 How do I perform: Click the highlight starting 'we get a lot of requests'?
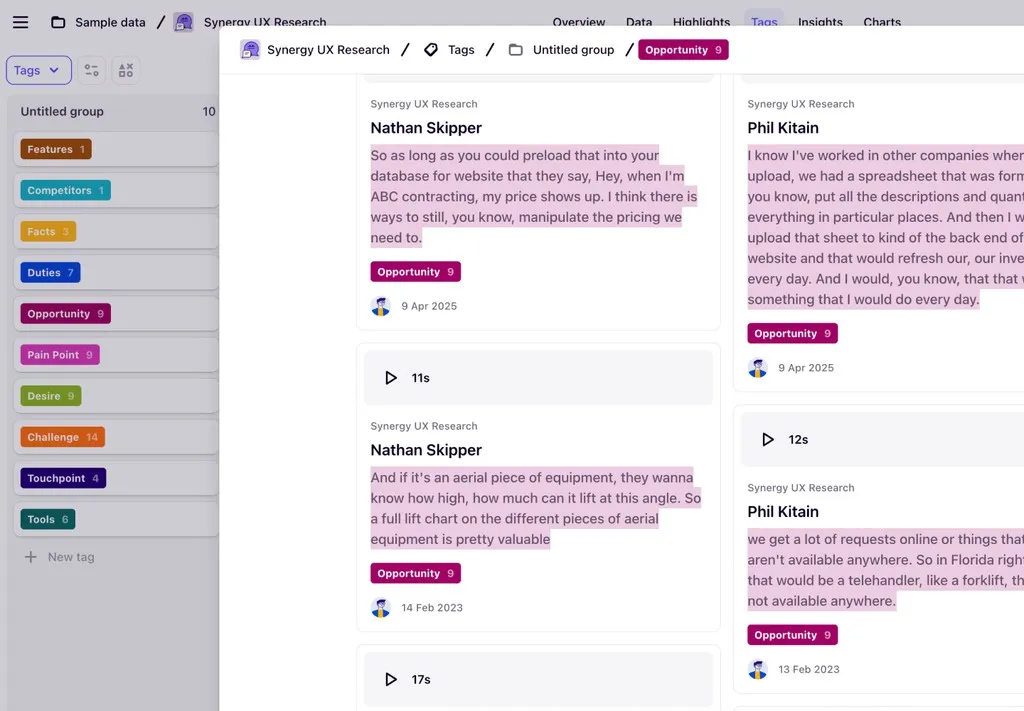coord(886,570)
